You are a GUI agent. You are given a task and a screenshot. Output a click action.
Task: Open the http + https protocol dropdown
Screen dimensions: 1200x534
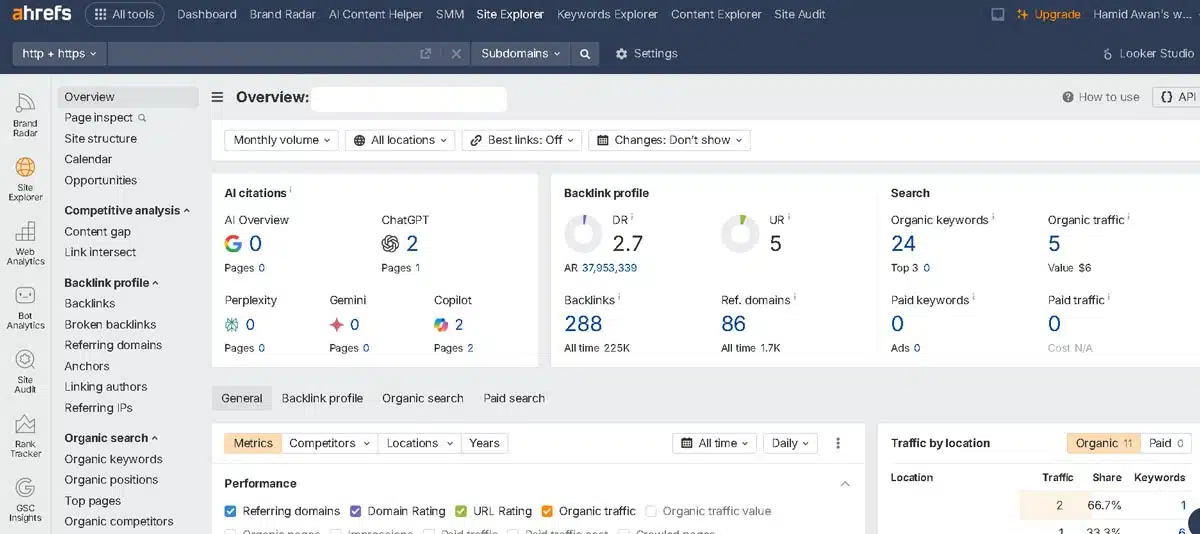pos(59,54)
